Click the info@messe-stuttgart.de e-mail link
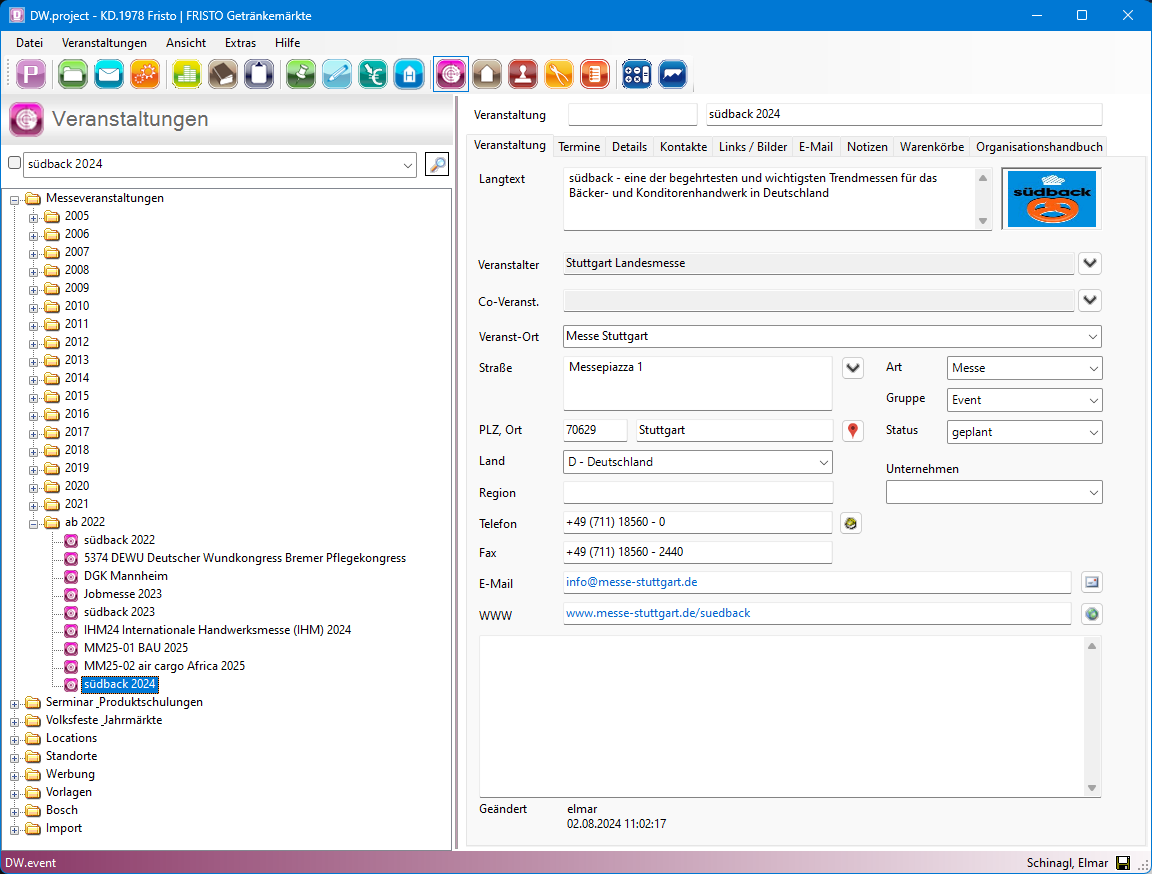1152x874 pixels. pos(632,582)
